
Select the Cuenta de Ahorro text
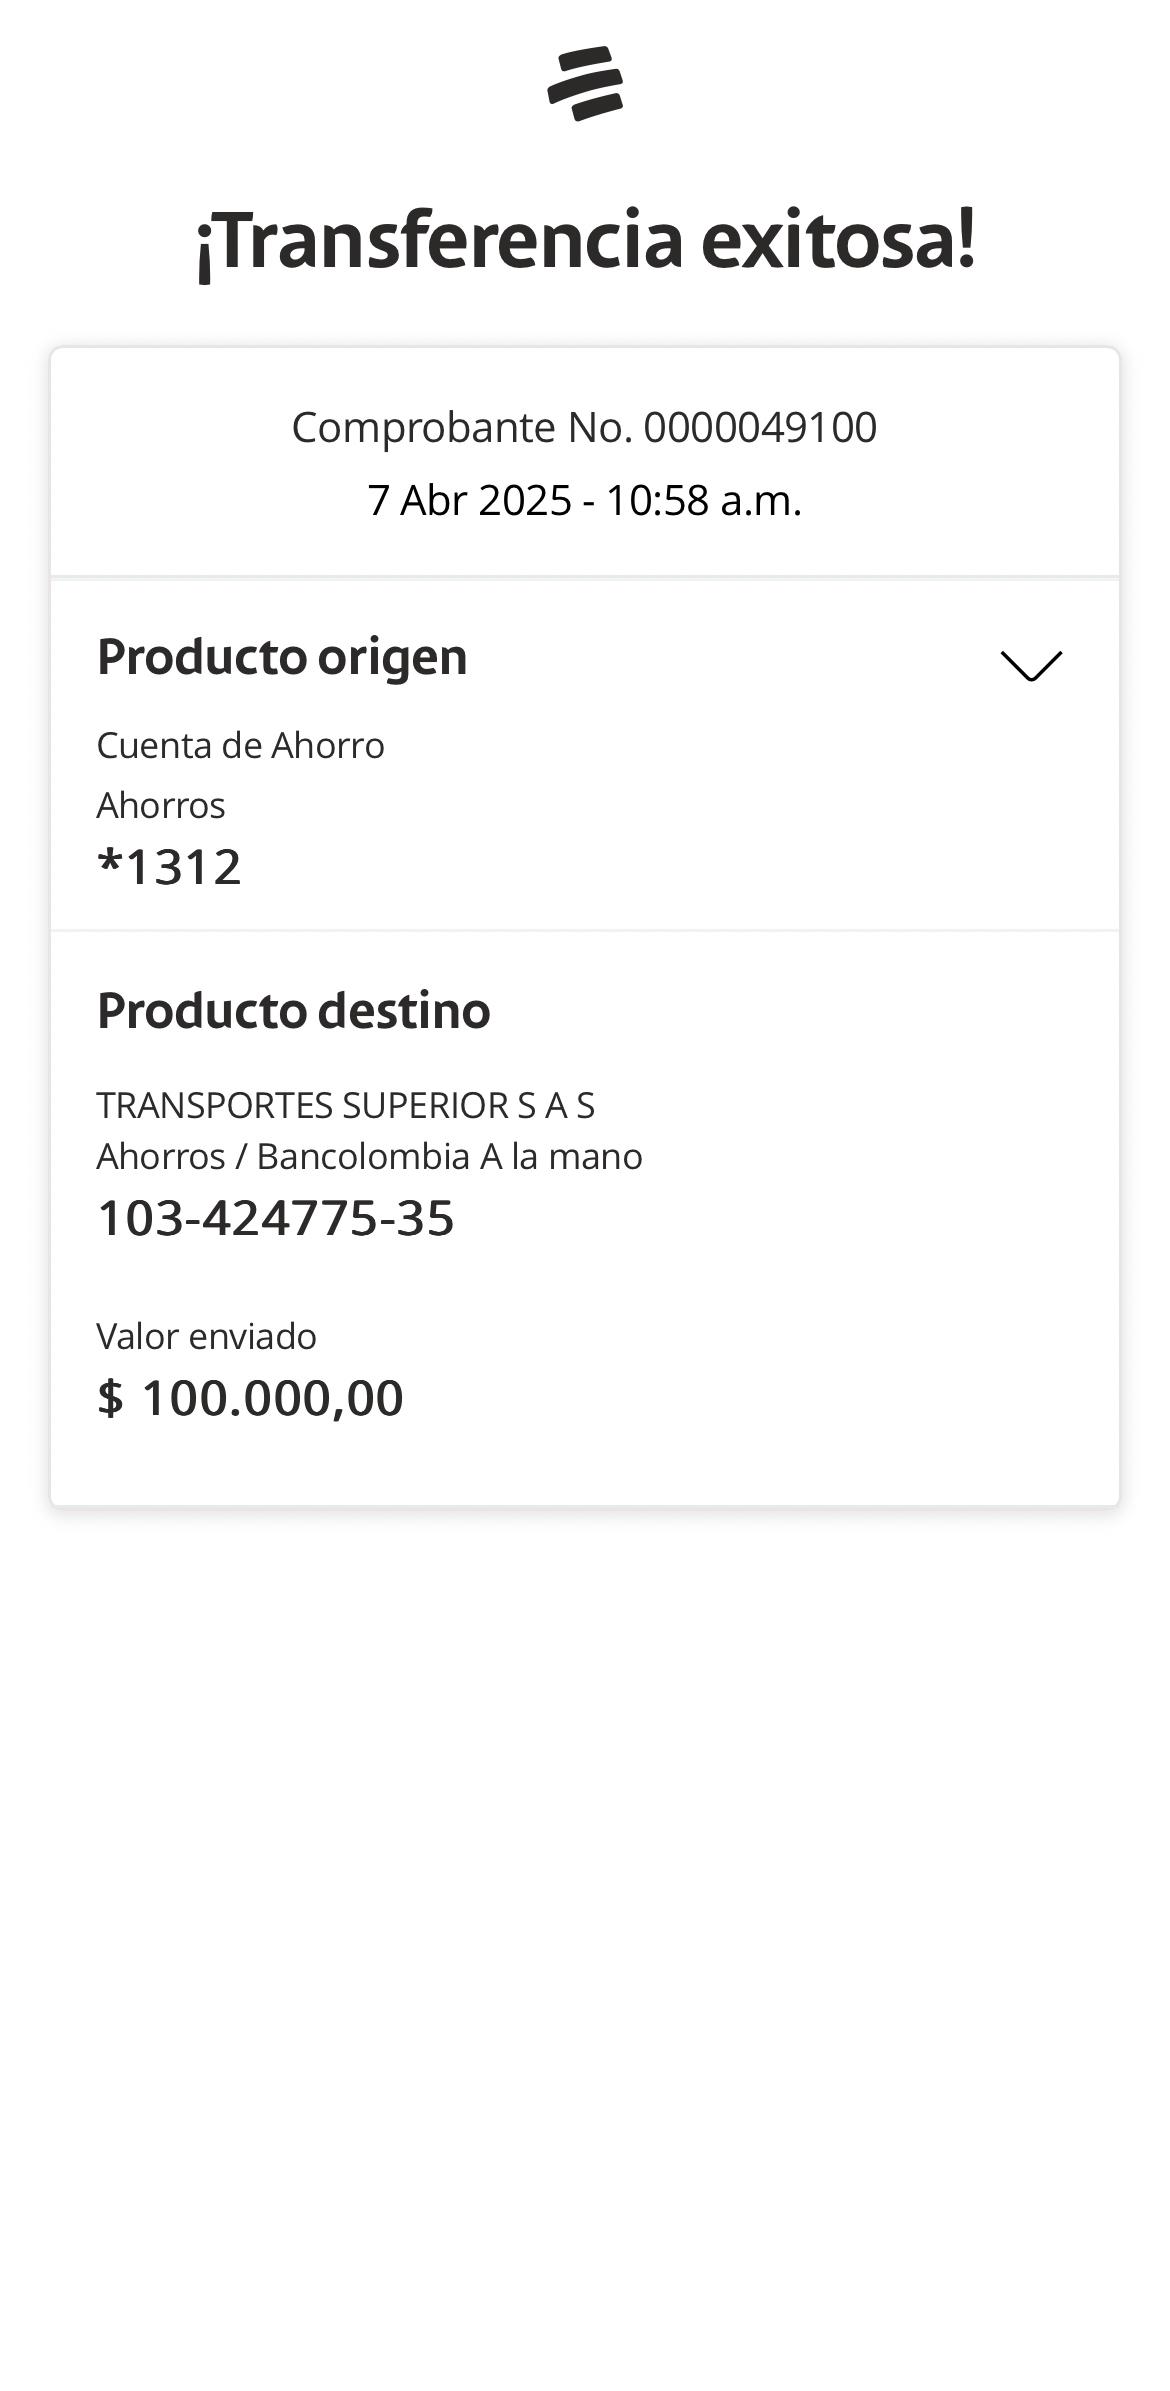coord(240,746)
